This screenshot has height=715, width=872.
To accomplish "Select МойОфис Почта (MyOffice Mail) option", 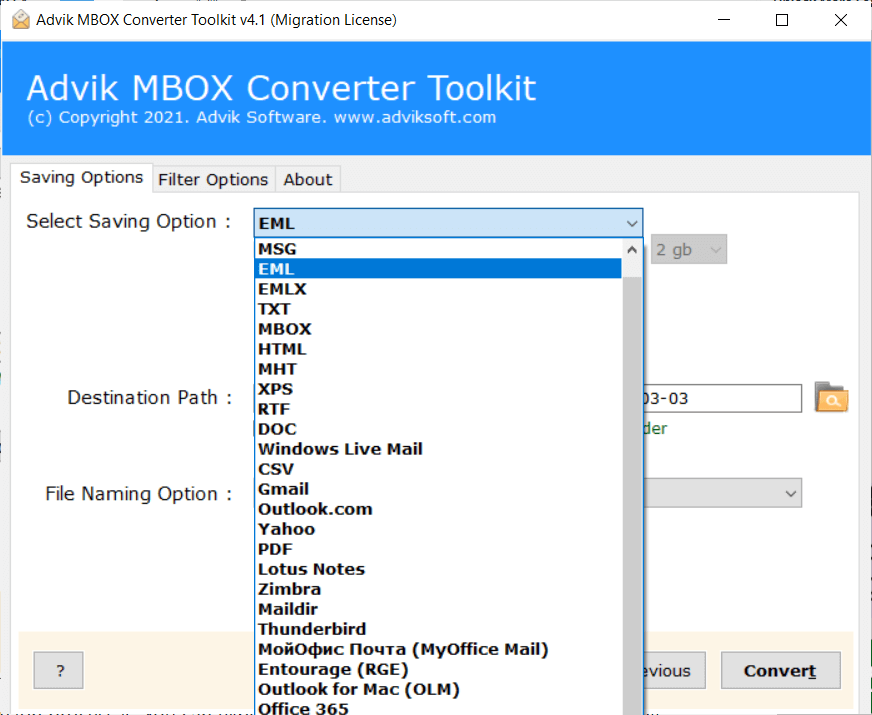I will click(x=438, y=649).
